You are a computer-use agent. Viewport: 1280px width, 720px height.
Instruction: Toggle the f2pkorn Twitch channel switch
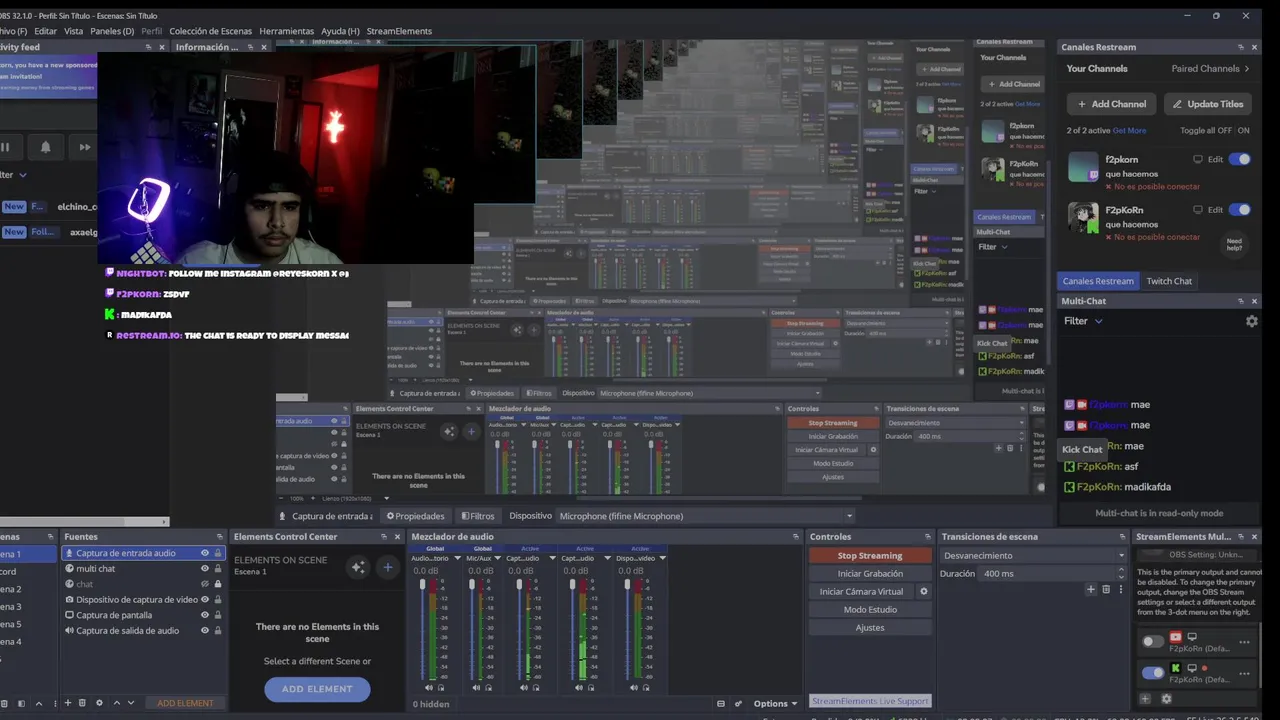pos(1240,159)
